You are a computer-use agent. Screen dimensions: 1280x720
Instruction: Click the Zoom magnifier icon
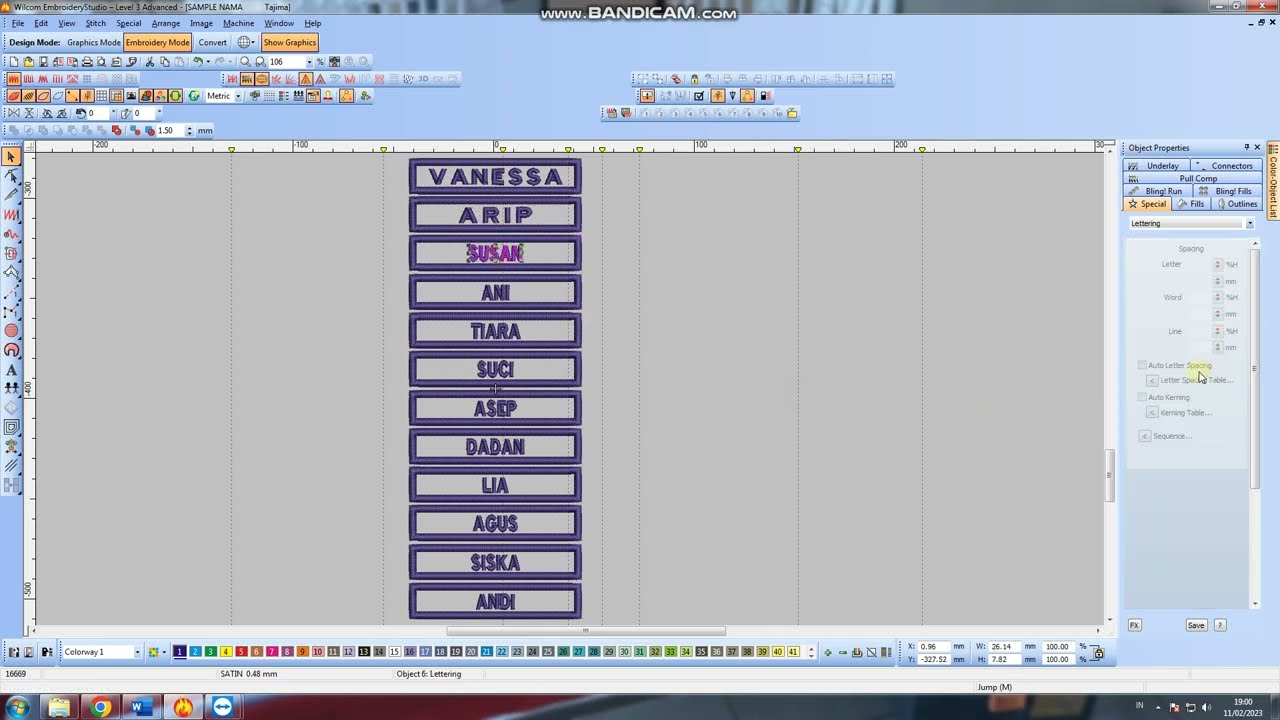click(x=245, y=62)
